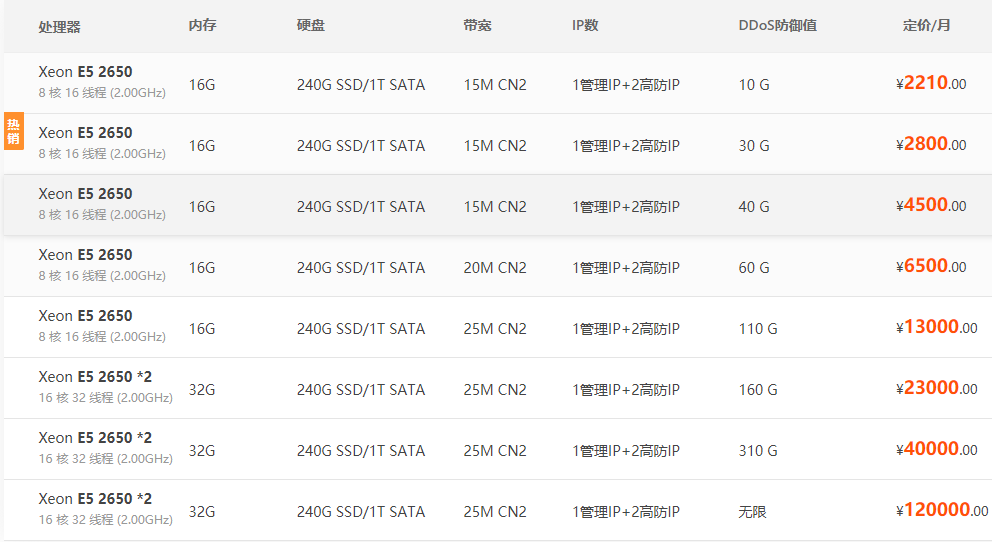
Task: Select the ¥120000.00 price
Action: click(x=942, y=510)
